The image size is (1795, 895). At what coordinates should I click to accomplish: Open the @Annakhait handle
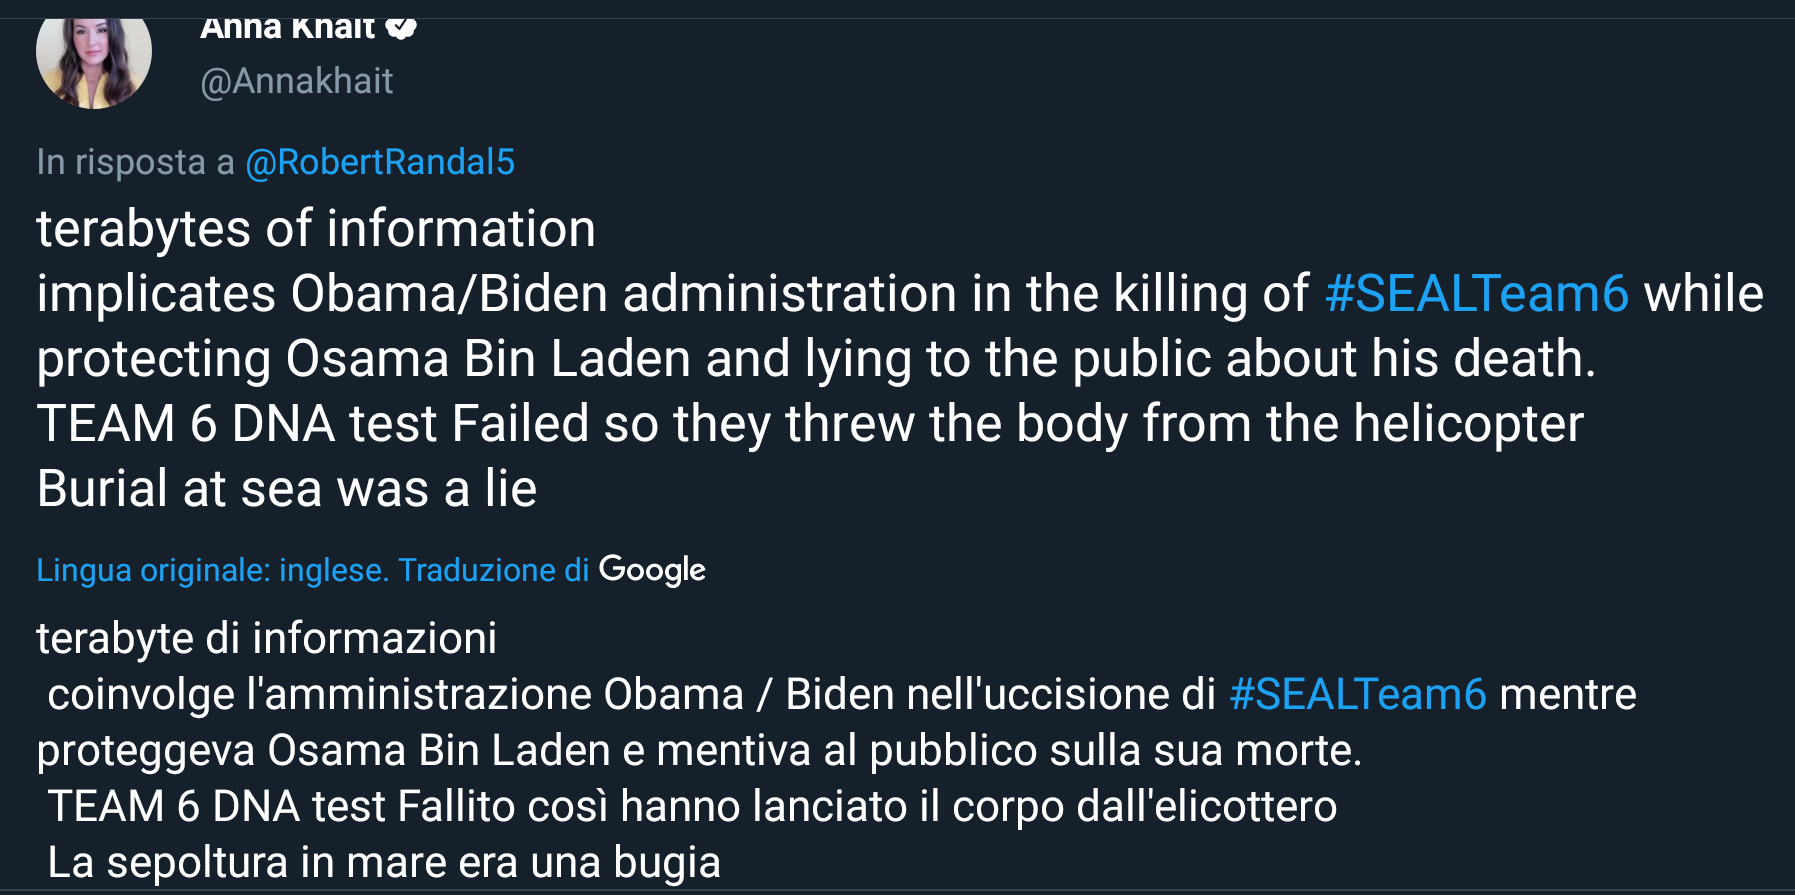coord(297,81)
